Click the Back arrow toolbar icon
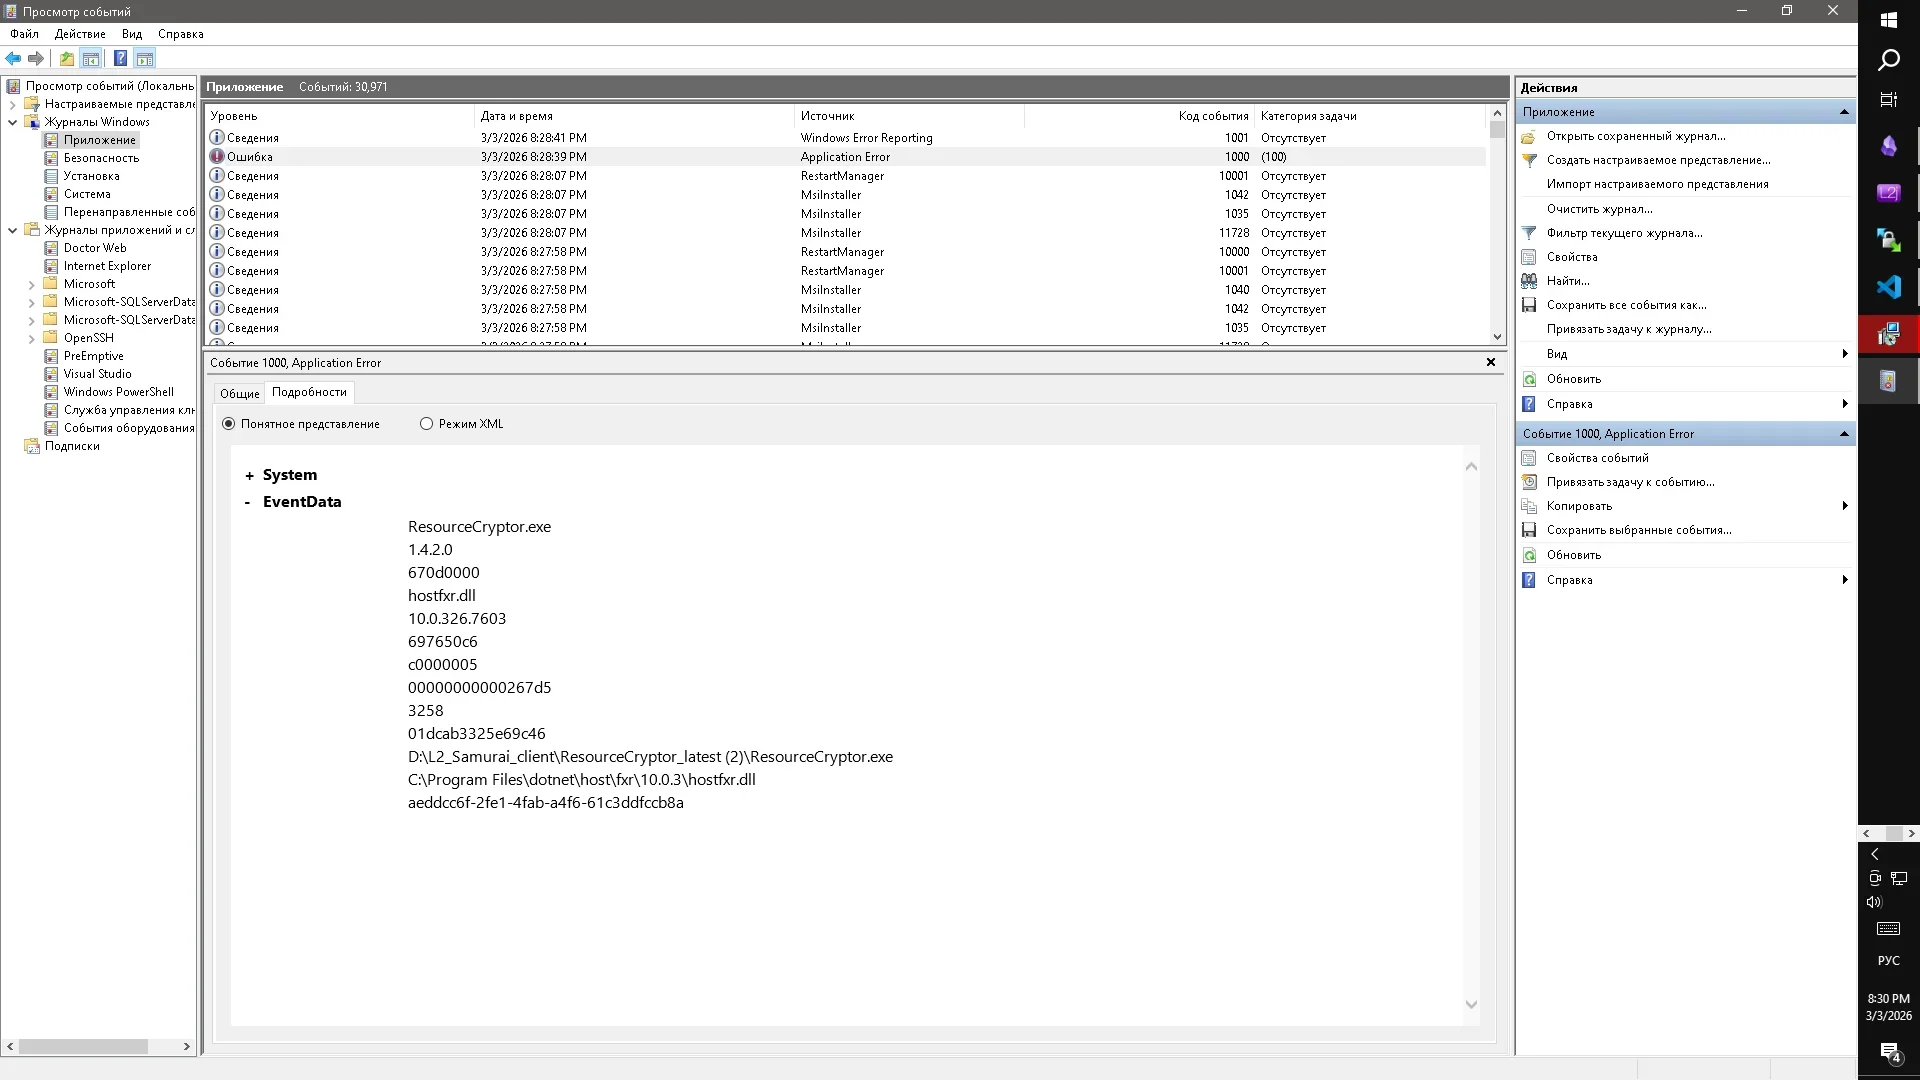Screen dimensions: 1920x1080 (x=13, y=58)
